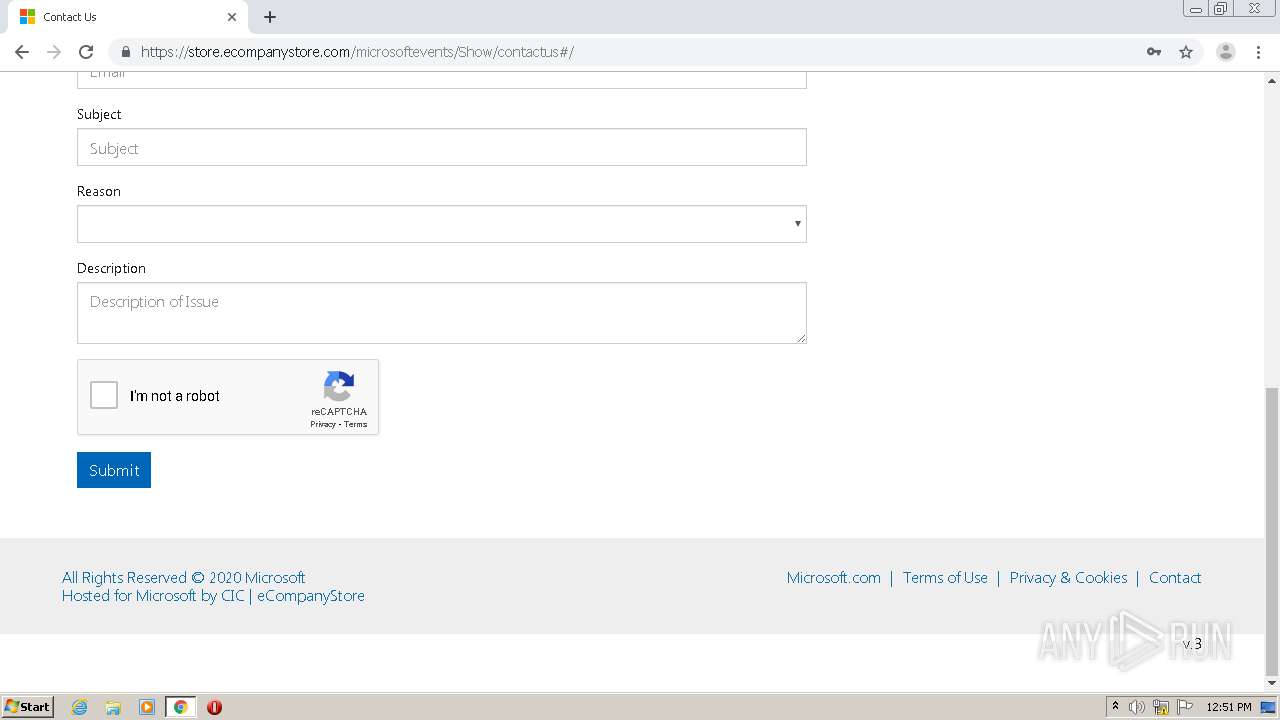Click the reCAPTCHA logo
1280x720 pixels.
[339, 387]
